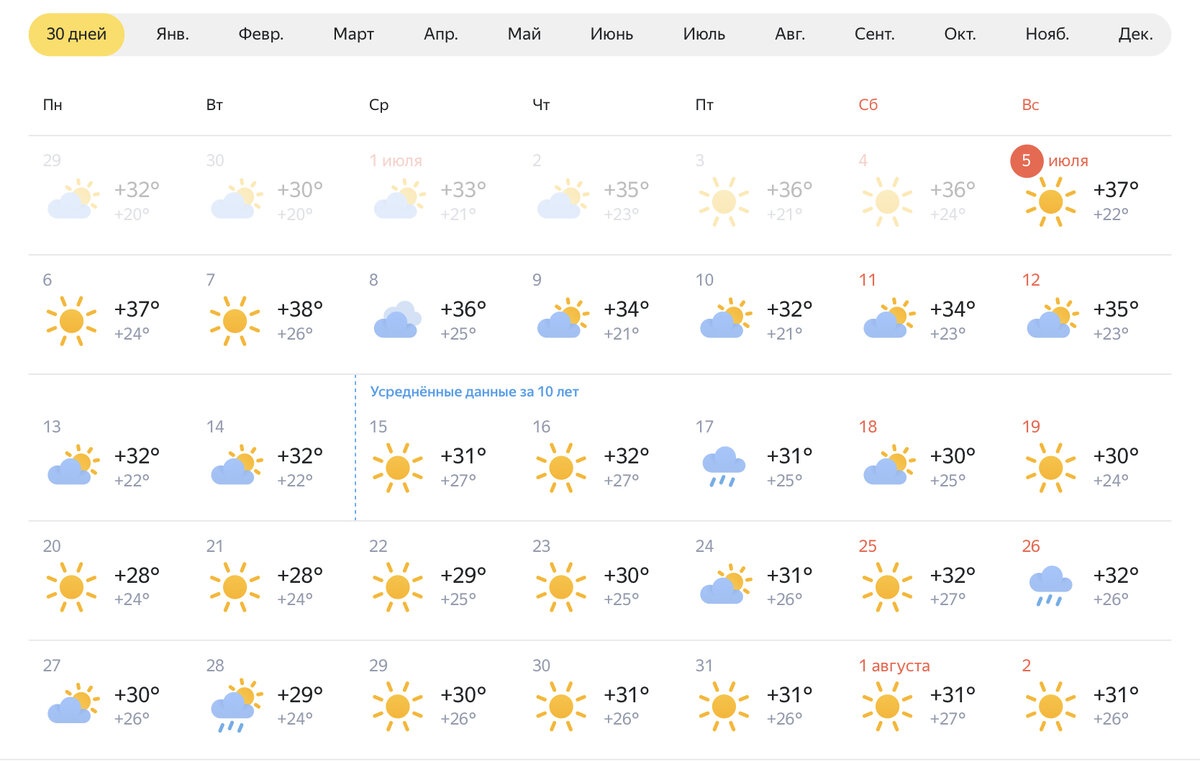Switch to the Июль month tab
The width and height of the screenshot is (1200, 762).
(x=704, y=34)
